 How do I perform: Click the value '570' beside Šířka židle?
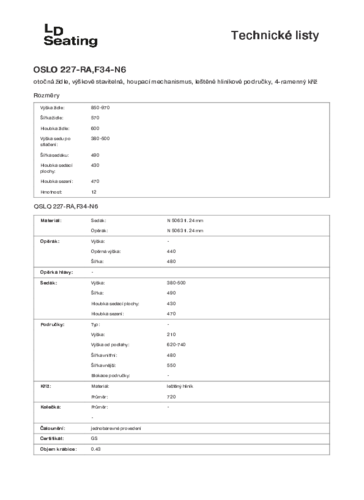tap(95, 118)
